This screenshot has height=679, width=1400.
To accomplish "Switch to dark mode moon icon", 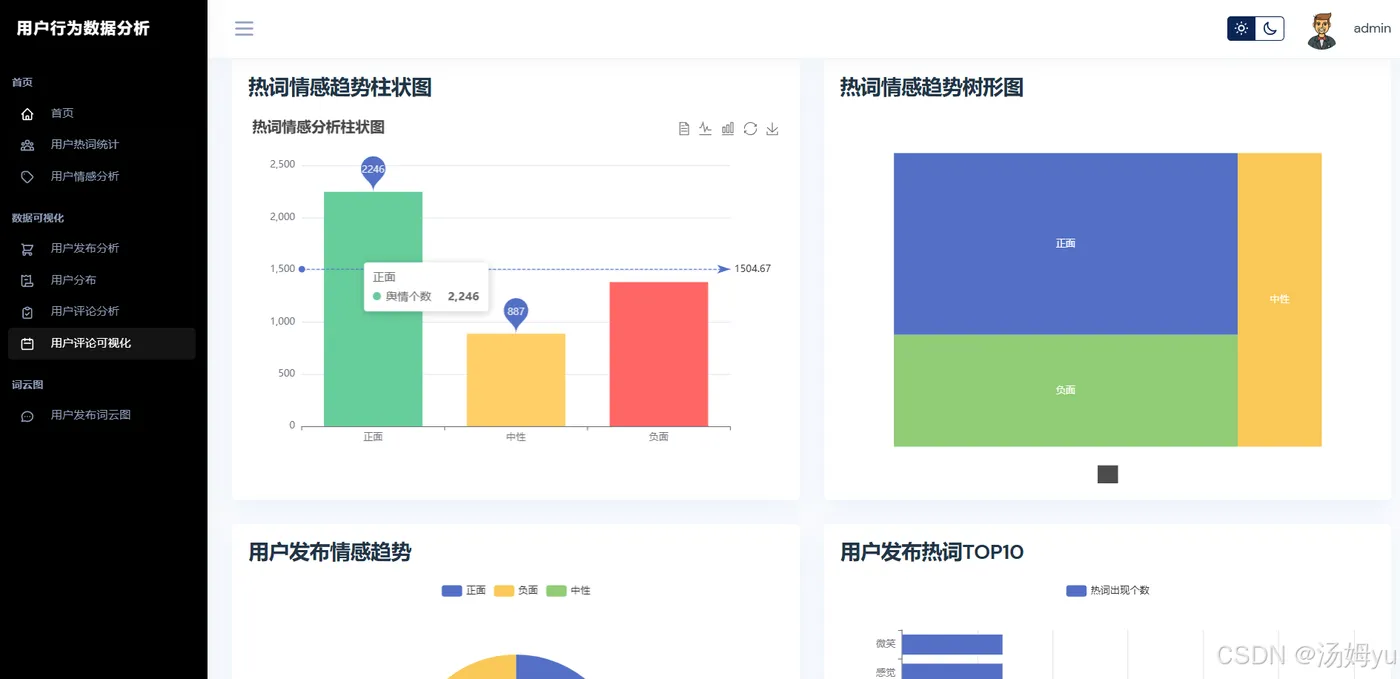I will [1269, 28].
